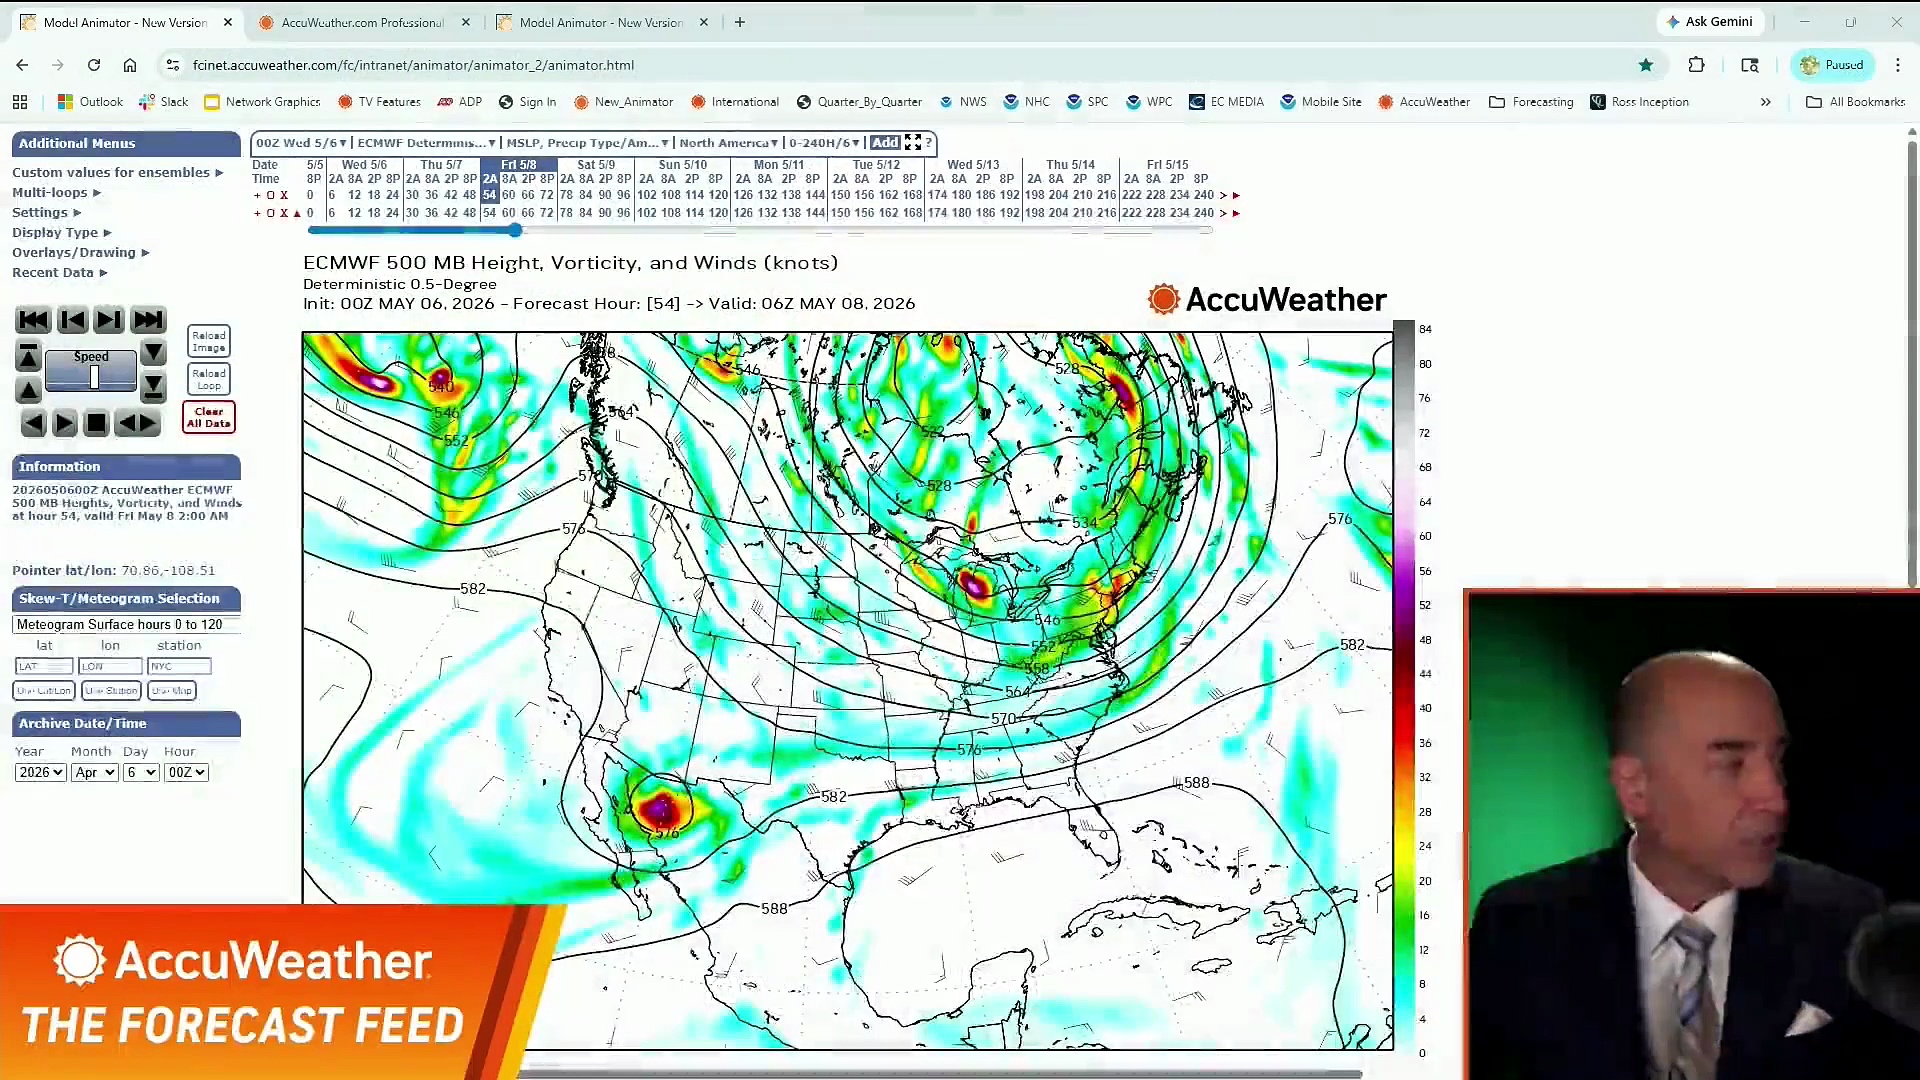Image resolution: width=1920 pixels, height=1080 pixels.
Task: Click the Clear All Data button
Action: tap(209, 417)
